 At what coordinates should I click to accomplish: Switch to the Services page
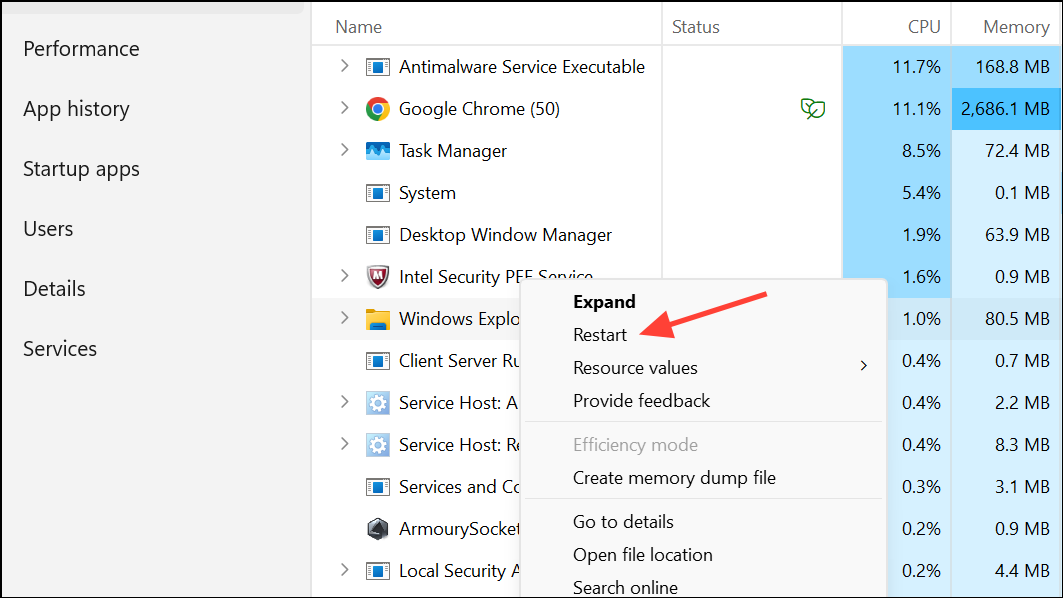(60, 349)
